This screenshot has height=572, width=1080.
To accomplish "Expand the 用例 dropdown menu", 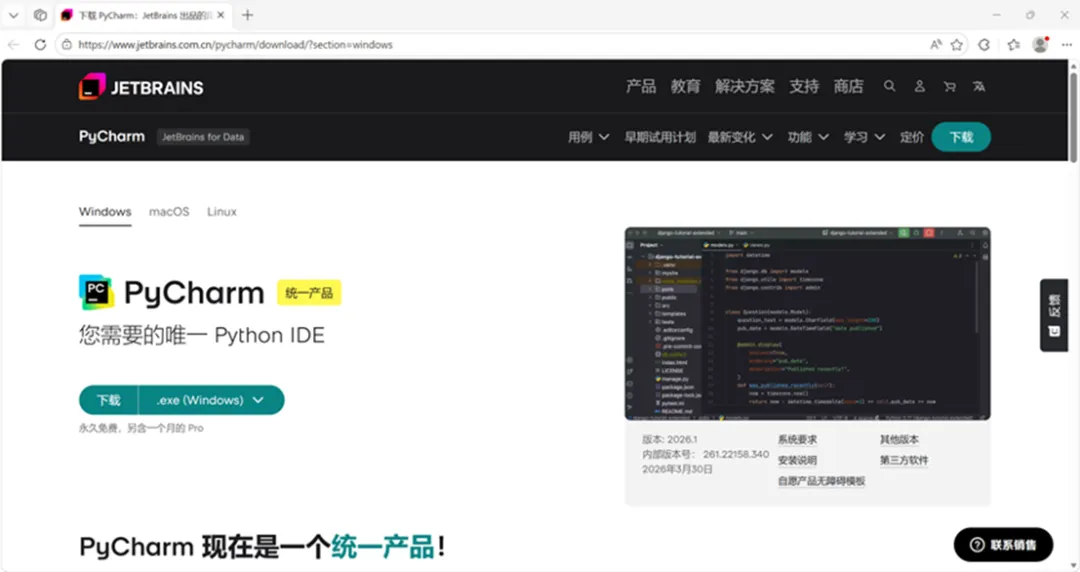I will [588, 137].
